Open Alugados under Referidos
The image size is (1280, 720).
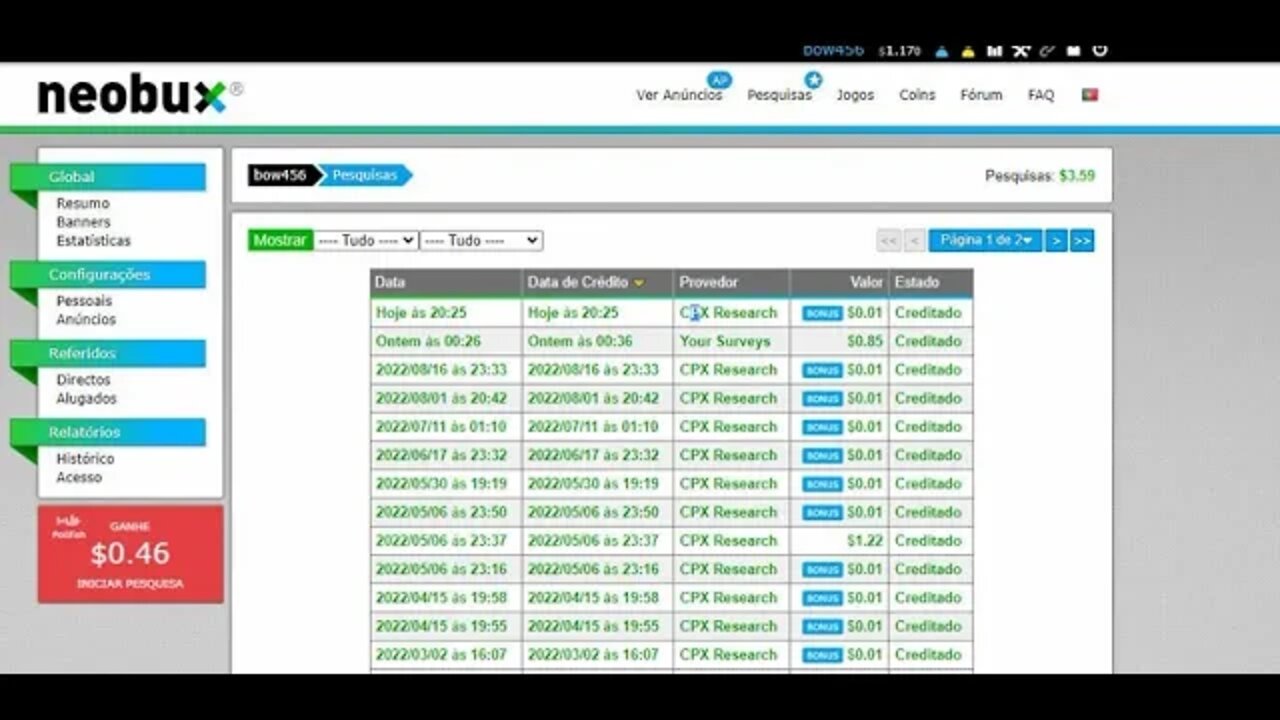(86, 399)
